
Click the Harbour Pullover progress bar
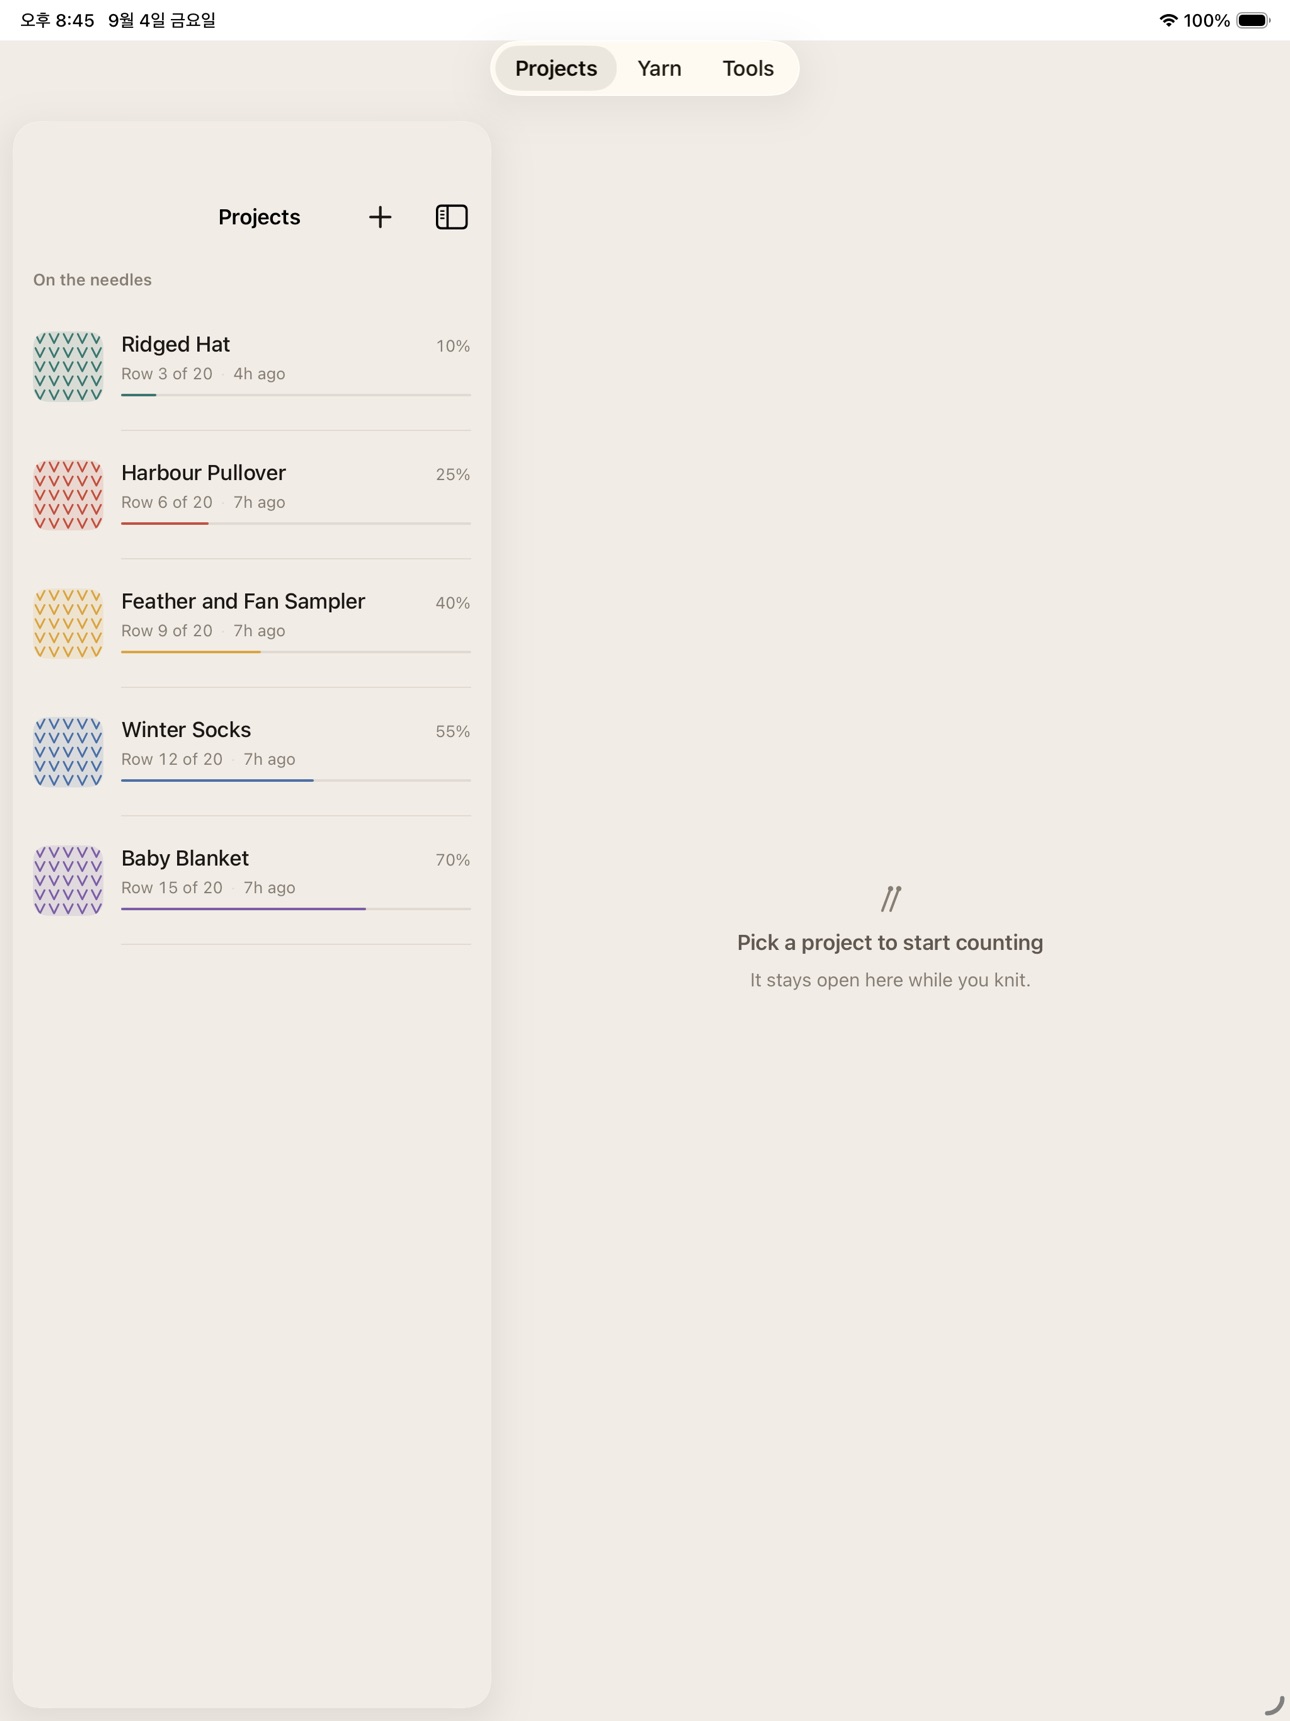coord(296,523)
